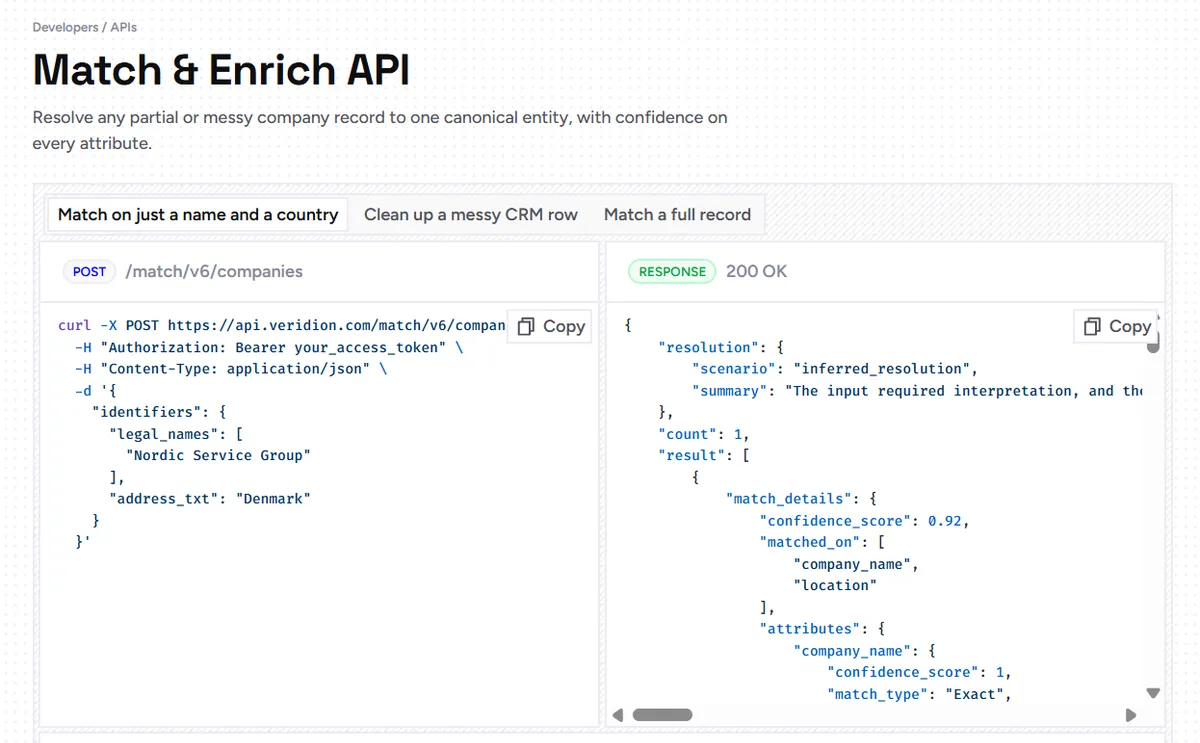Click the RESPONSE status badge
1200x743 pixels.
coord(672,271)
